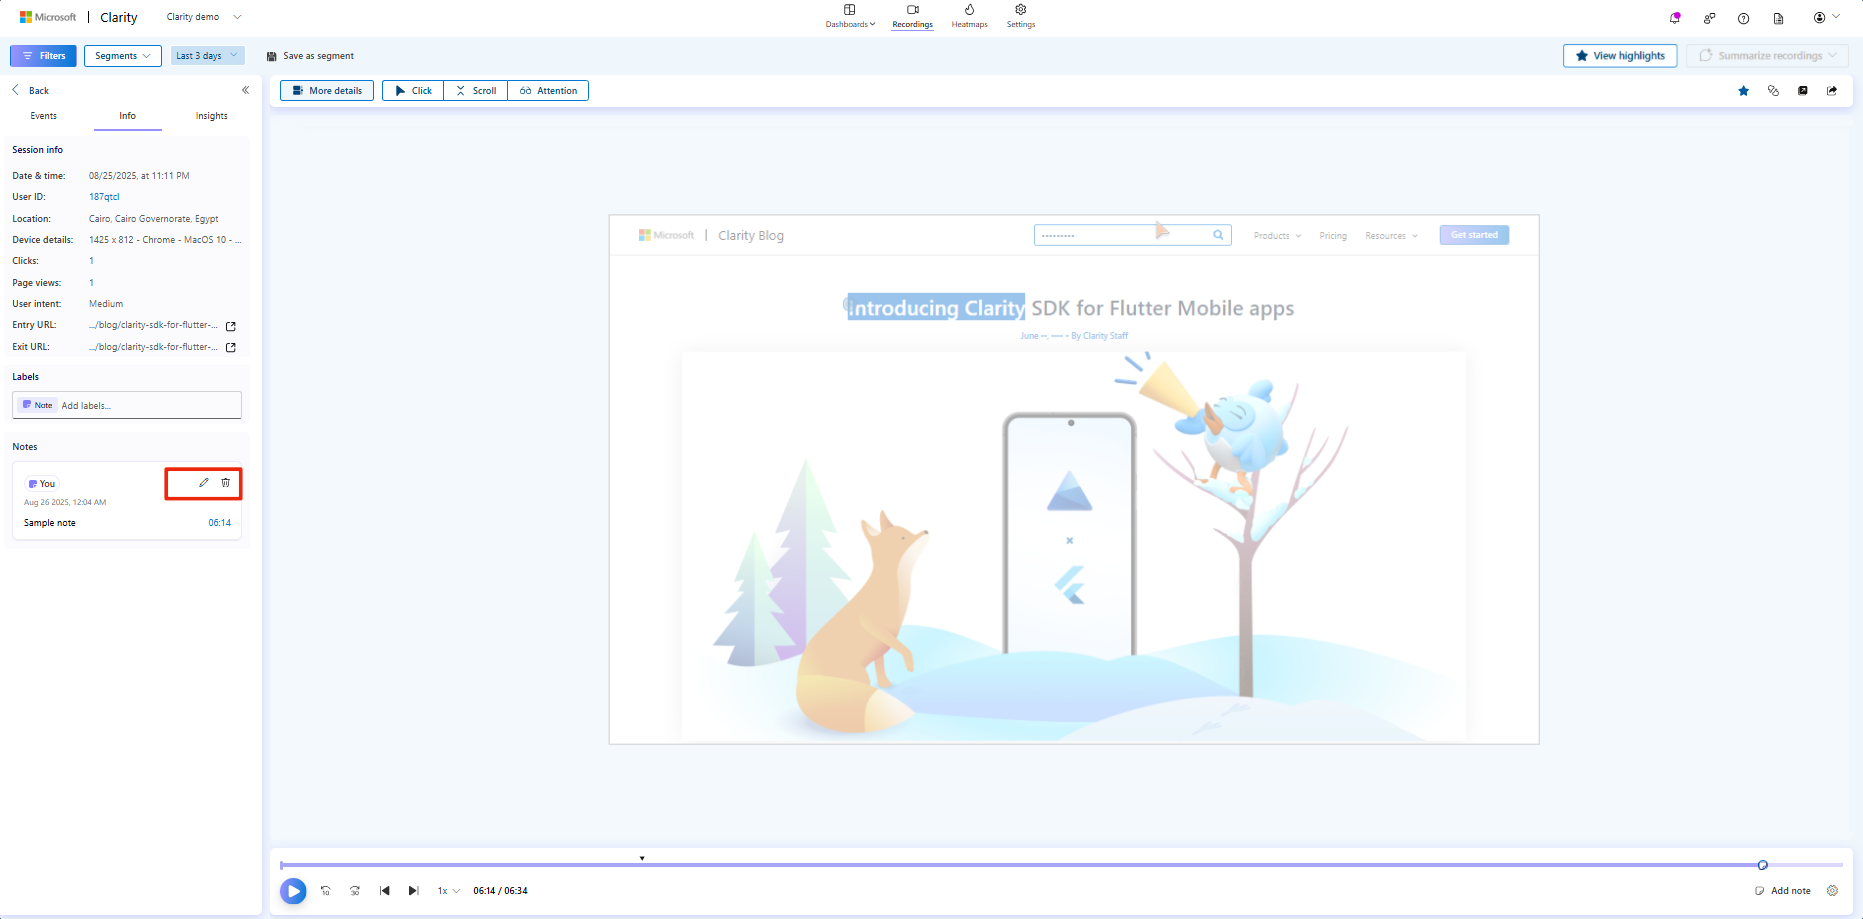The image size is (1863, 919).
Task: Click the recording progress bar
Action: pyautogui.click(x=1061, y=865)
